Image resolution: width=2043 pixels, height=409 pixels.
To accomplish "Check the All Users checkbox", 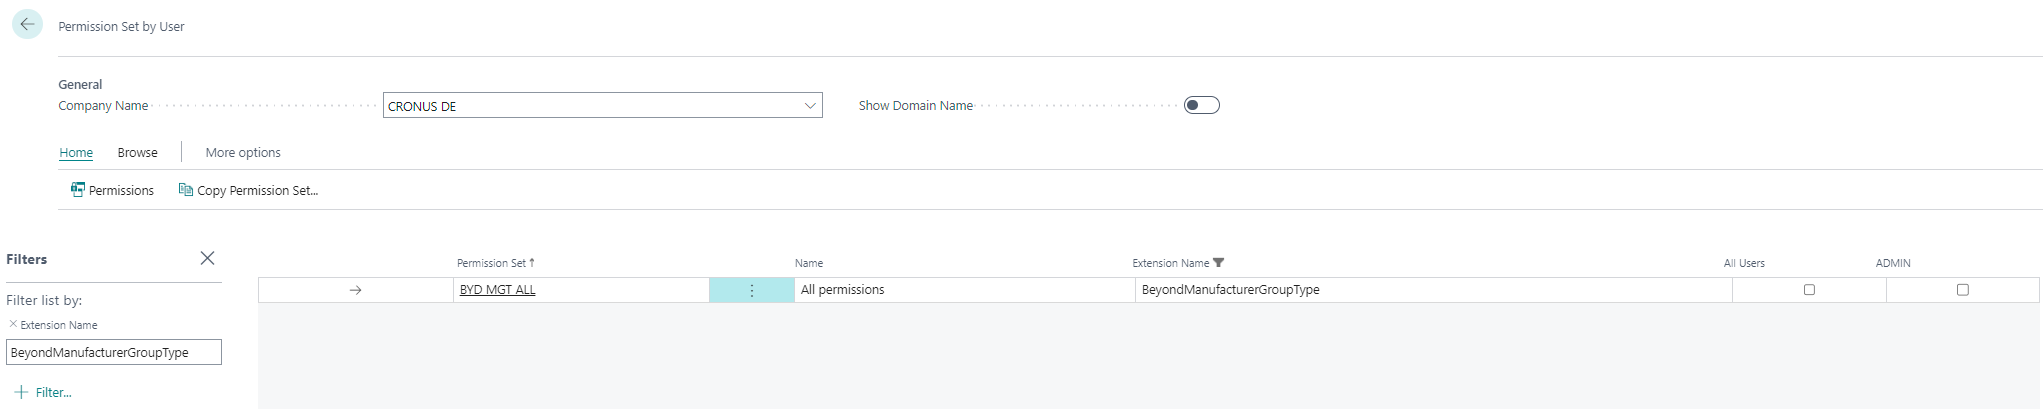I will pos(1809,290).
